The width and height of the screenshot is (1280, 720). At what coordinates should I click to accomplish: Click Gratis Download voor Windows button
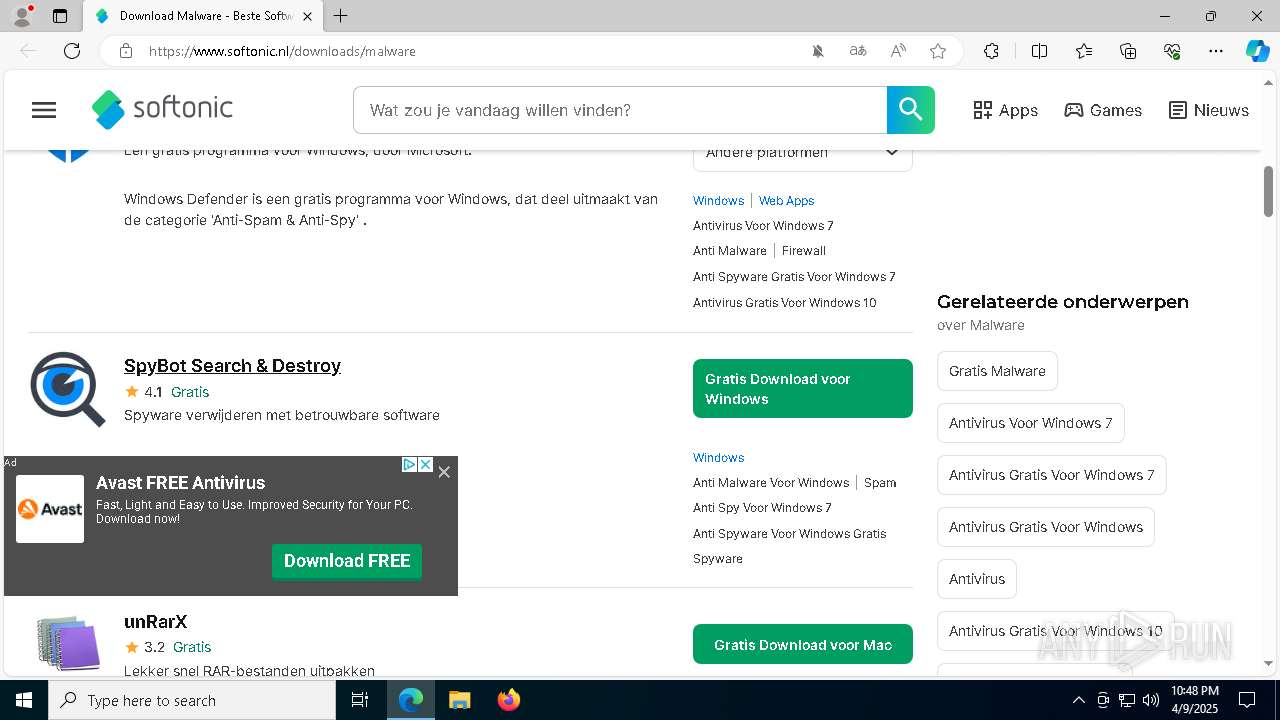click(x=803, y=388)
